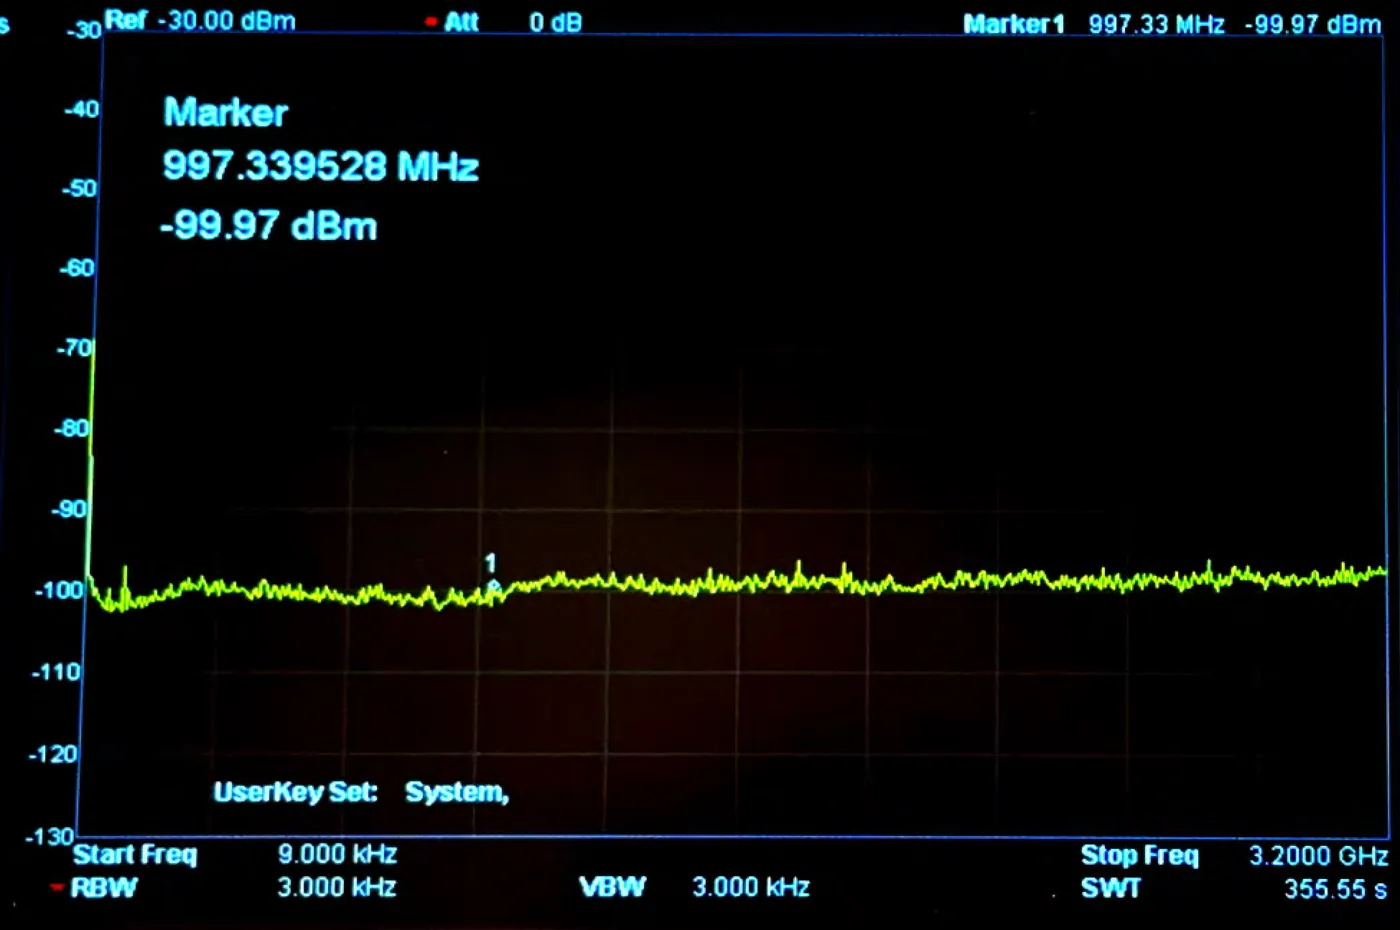The width and height of the screenshot is (1400, 930).
Task: Click the Start Freq label
Action: point(135,855)
